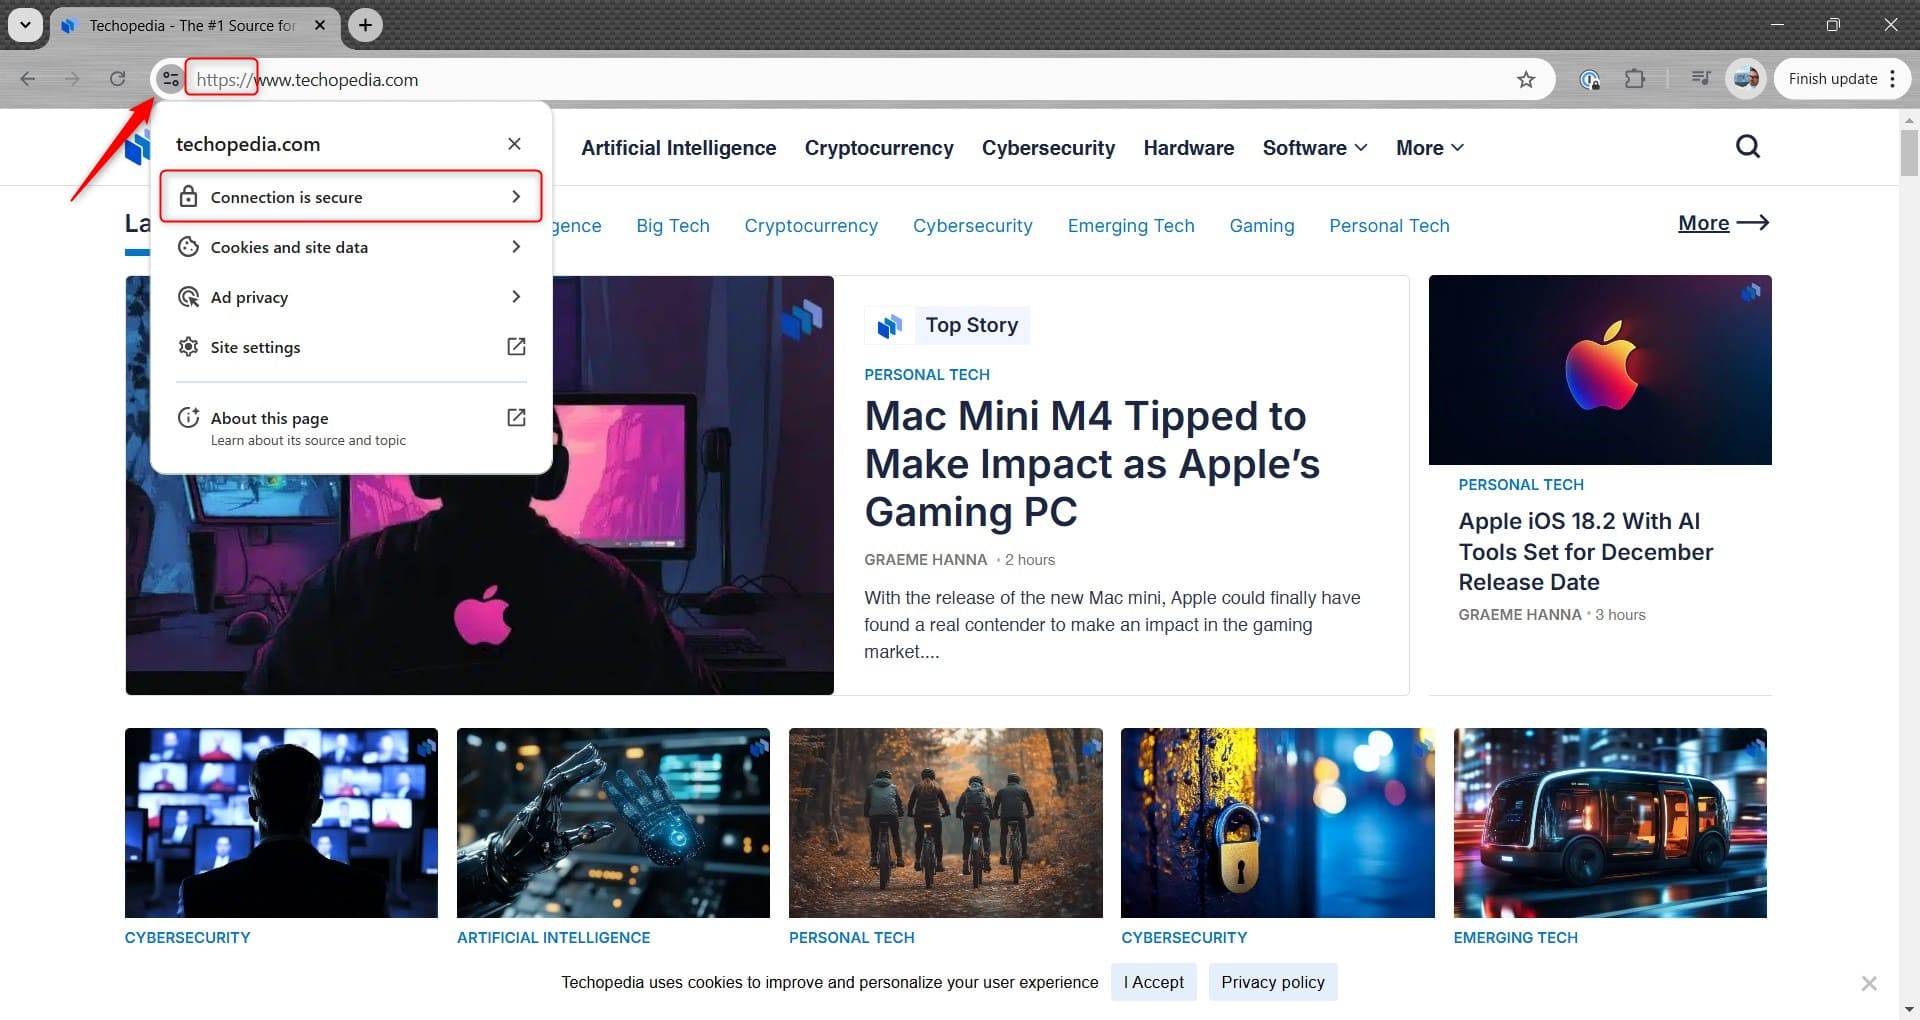Click the scrollbar down arrow
Screen dimensions: 1920x1020
click(1909, 1010)
